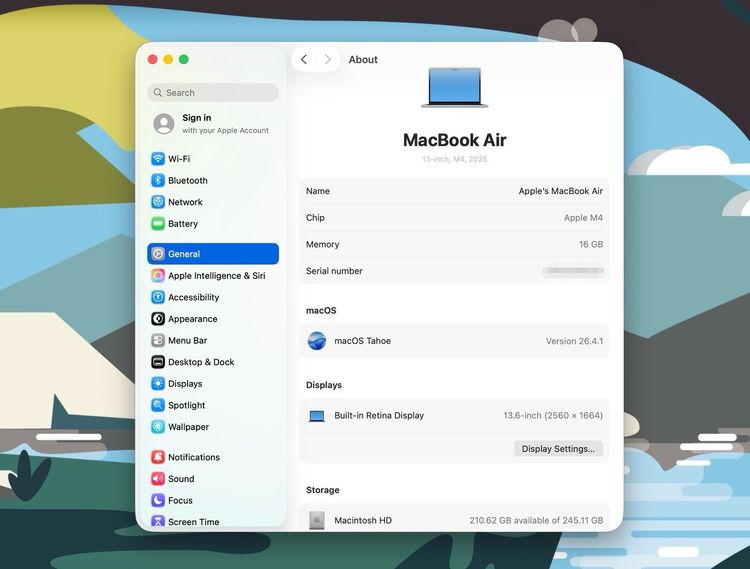Go back with the left chevron
Image resolution: width=750 pixels, height=569 pixels.
click(304, 59)
